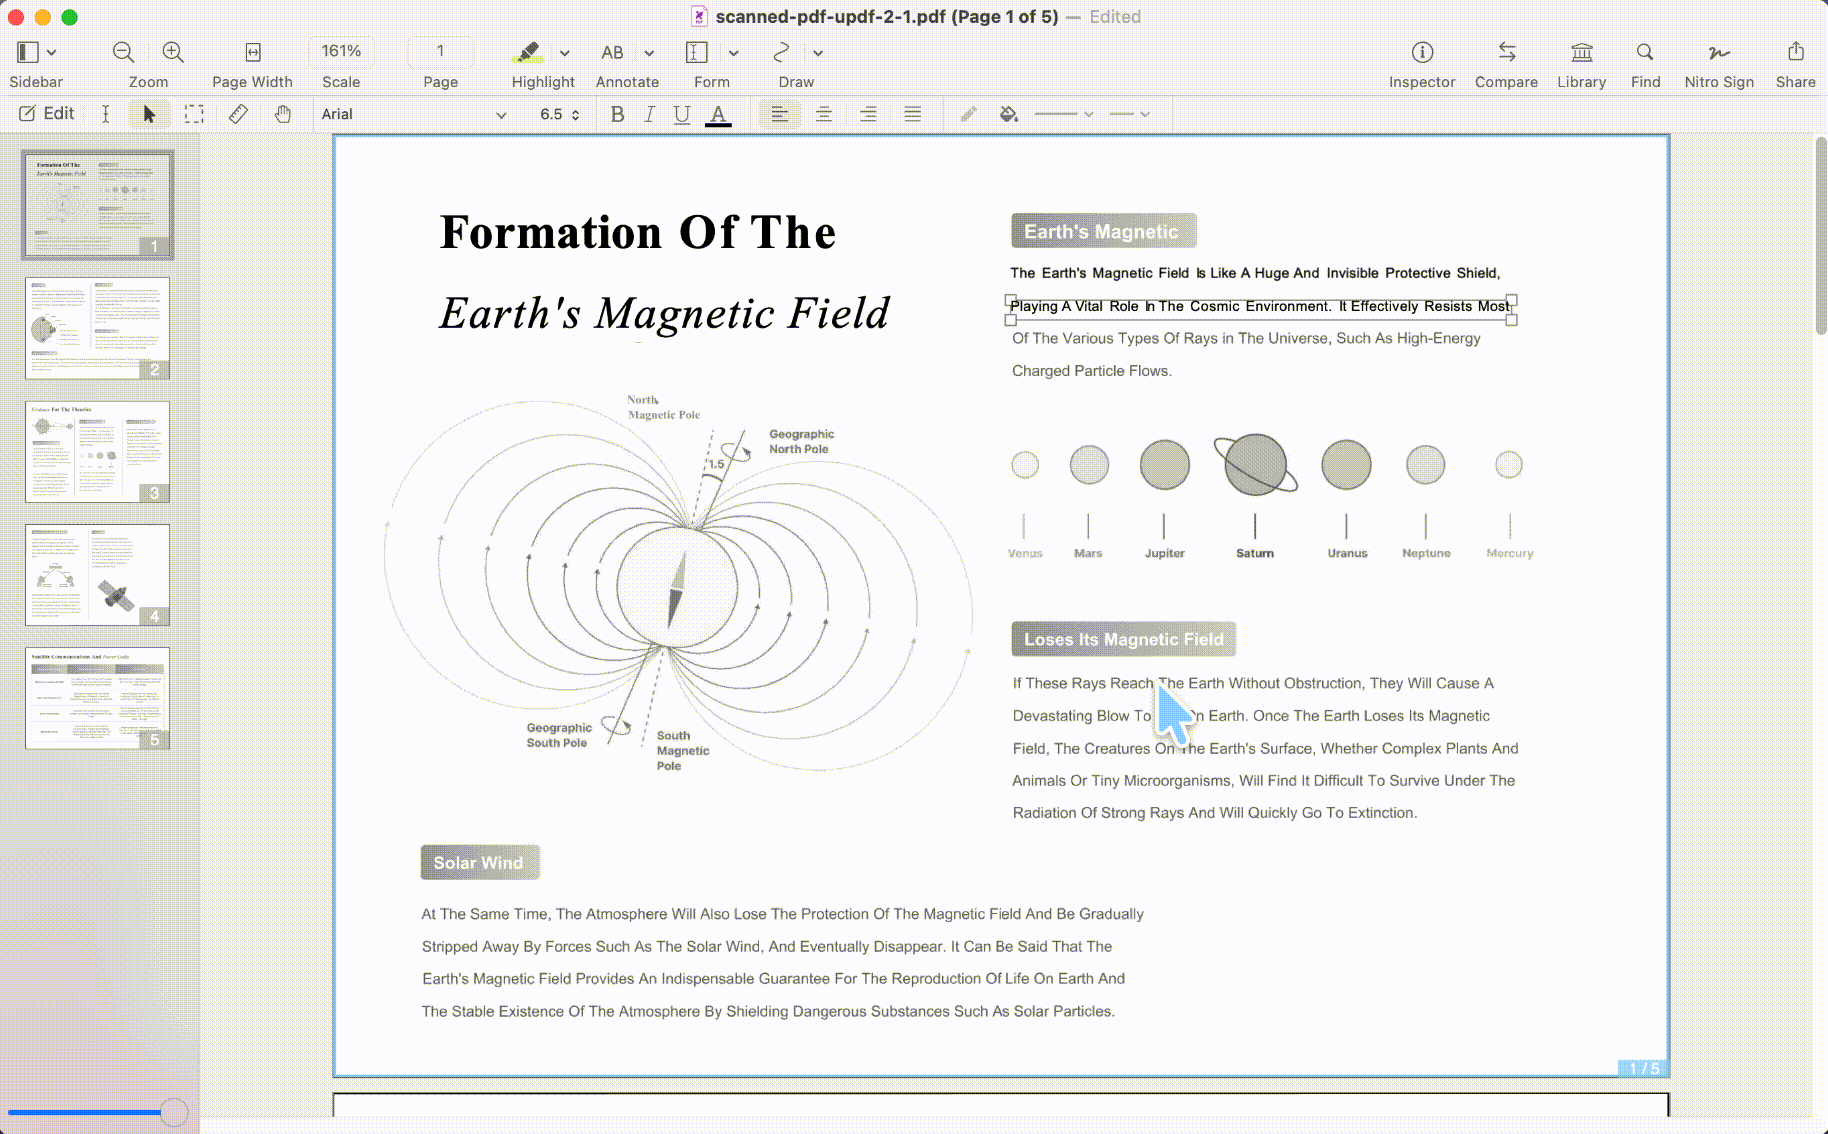Select the rectangular marquee selection tool
This screenshot has width=1828, height=1134.
194,114
